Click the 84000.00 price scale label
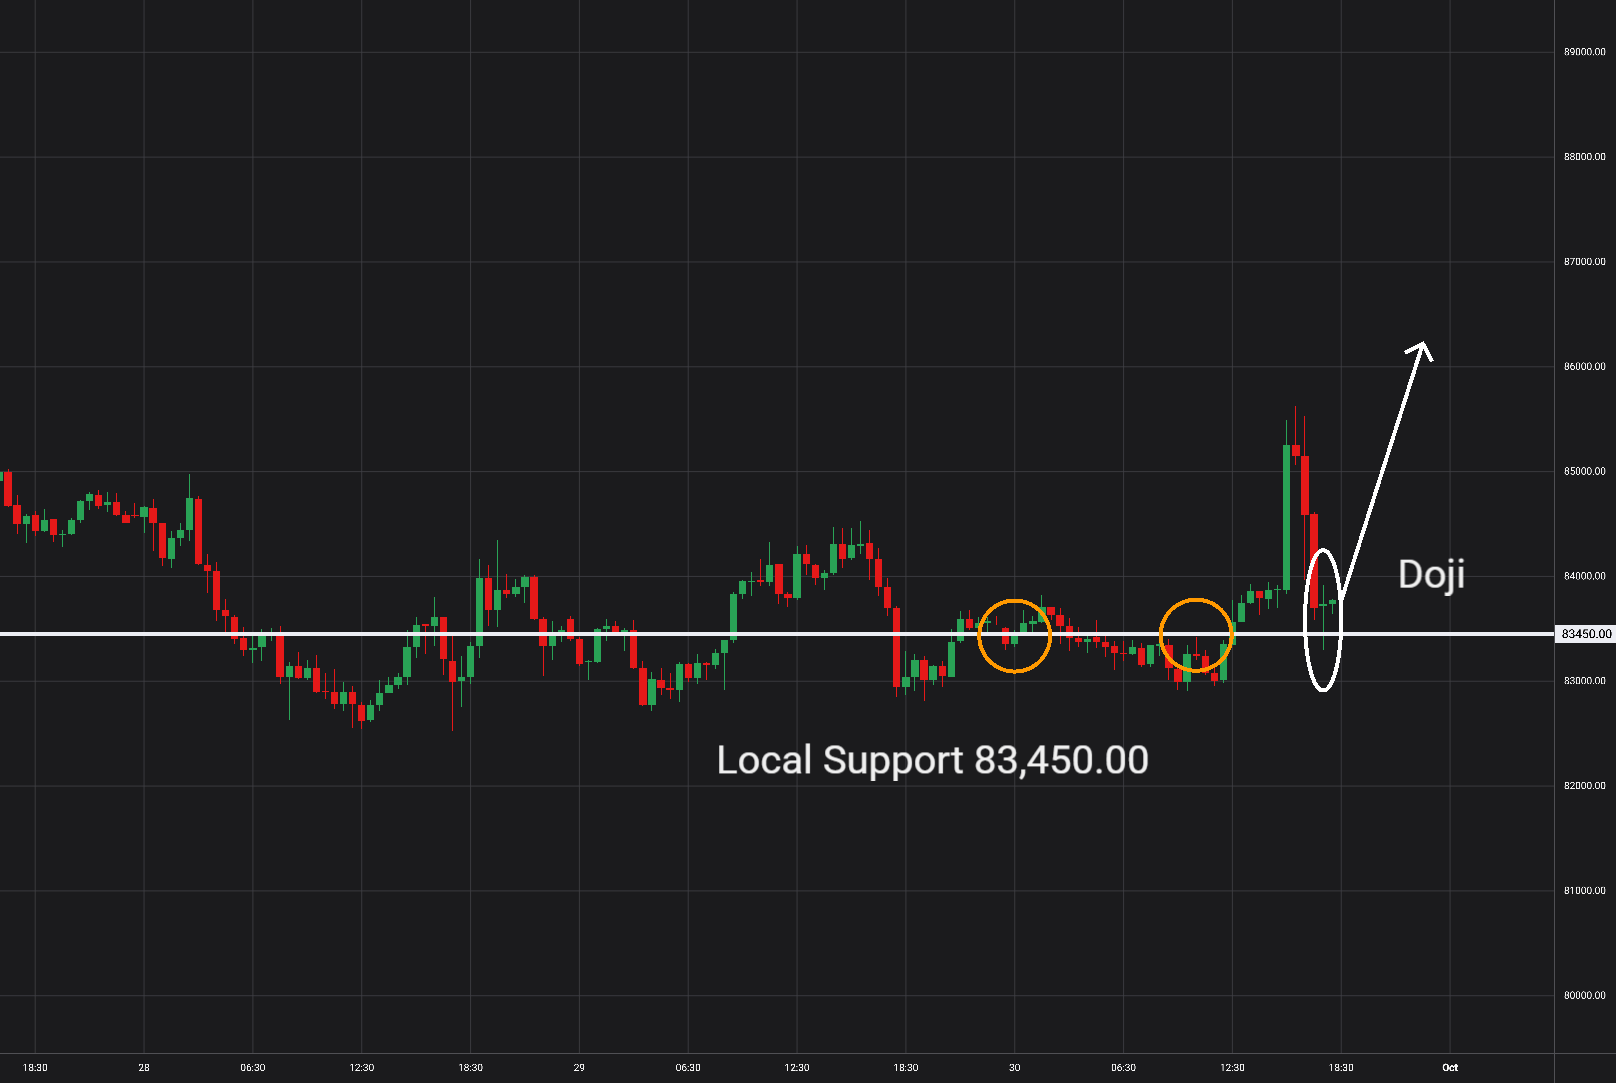The height and width of the screenshot is (1083, 1616). [x=1585, y=576]
